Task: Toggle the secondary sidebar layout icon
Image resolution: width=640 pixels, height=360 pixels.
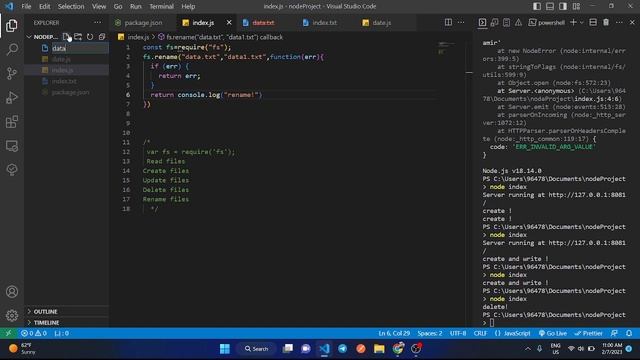Action: pos(563,6)
